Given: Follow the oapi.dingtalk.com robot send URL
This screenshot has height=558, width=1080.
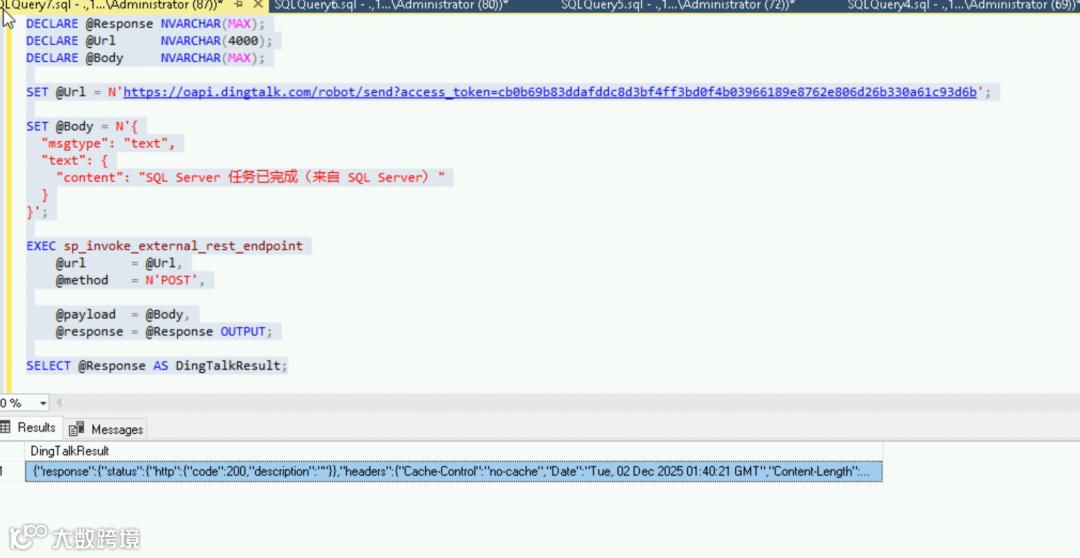Looking at the screenshot, I should [x=550, y=92].
